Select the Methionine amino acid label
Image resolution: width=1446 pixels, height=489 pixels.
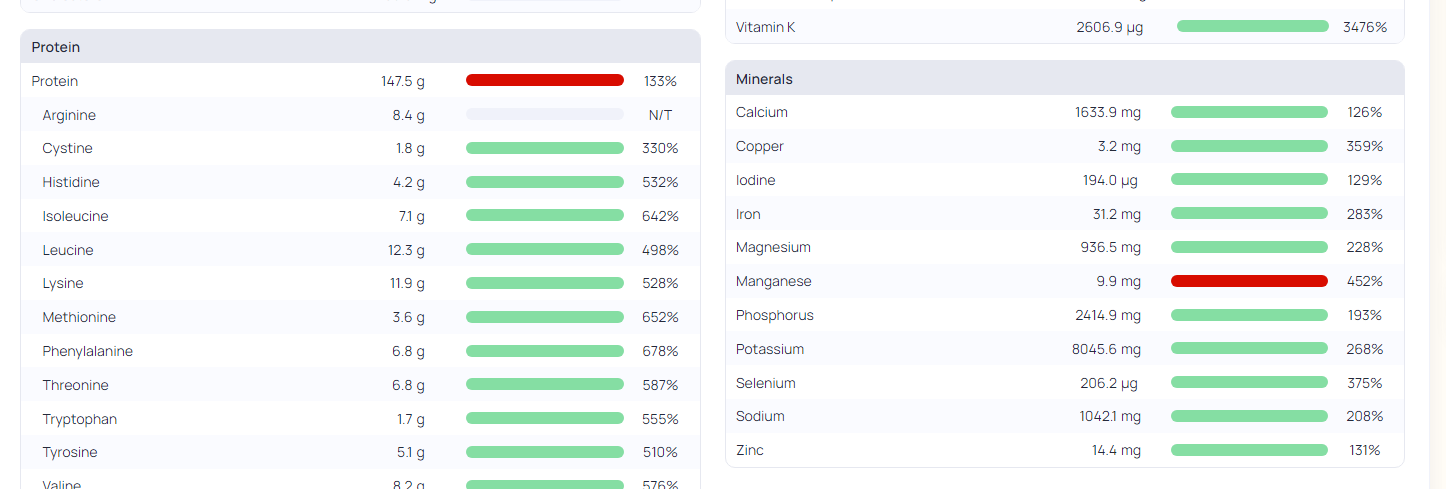(x=79, y=317)
